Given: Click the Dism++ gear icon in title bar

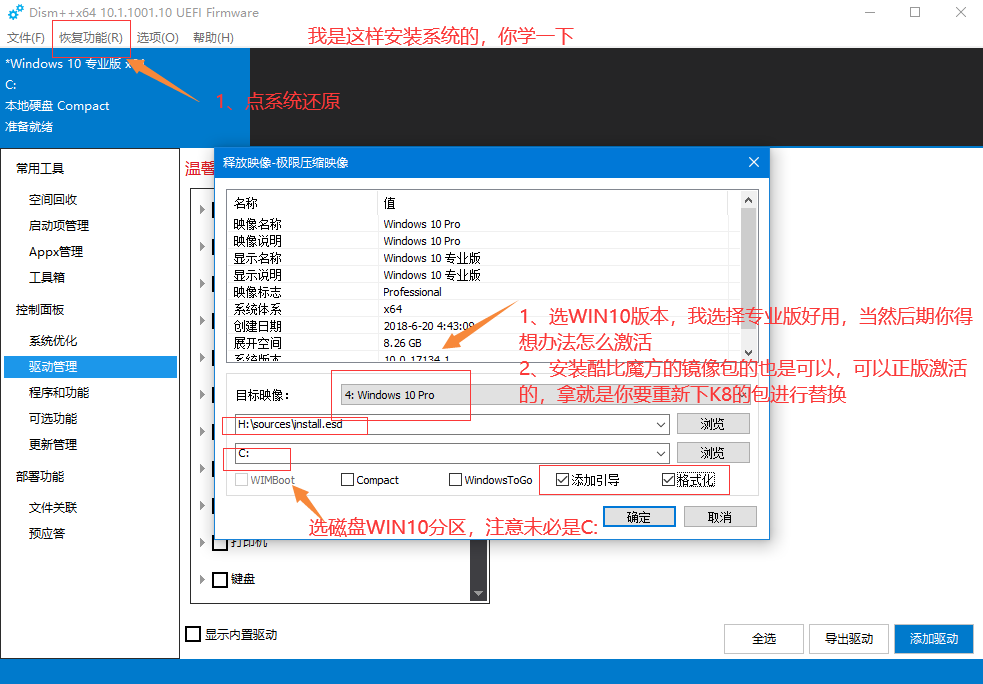Looking at the screenshot, I should click(x=15, y=13).
